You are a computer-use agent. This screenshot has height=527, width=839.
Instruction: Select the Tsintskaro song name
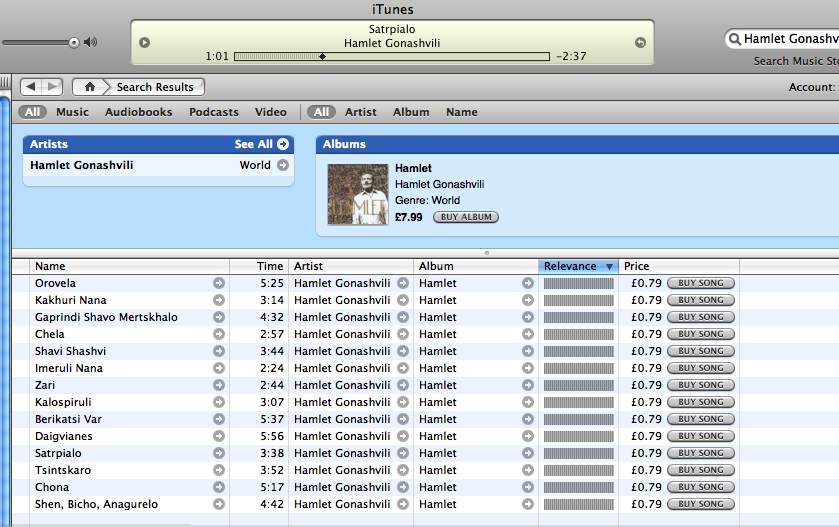[63, 470]
